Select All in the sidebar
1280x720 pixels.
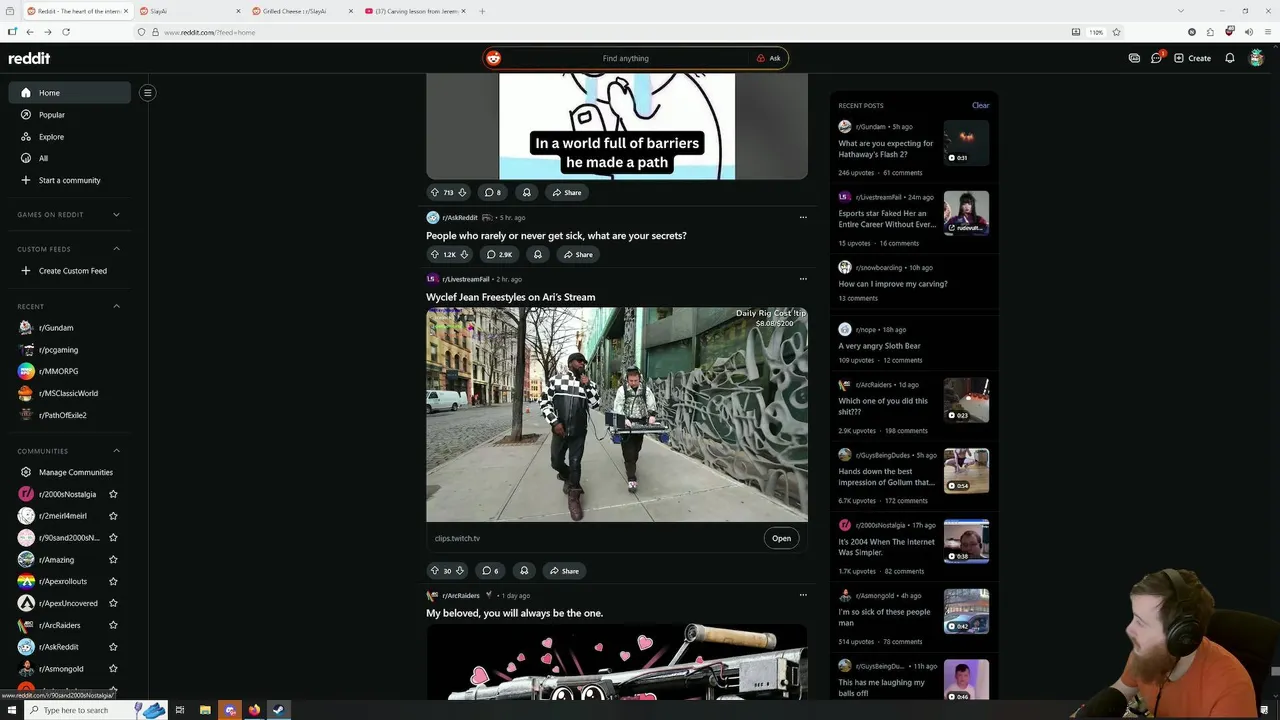[x=69, y=158]
